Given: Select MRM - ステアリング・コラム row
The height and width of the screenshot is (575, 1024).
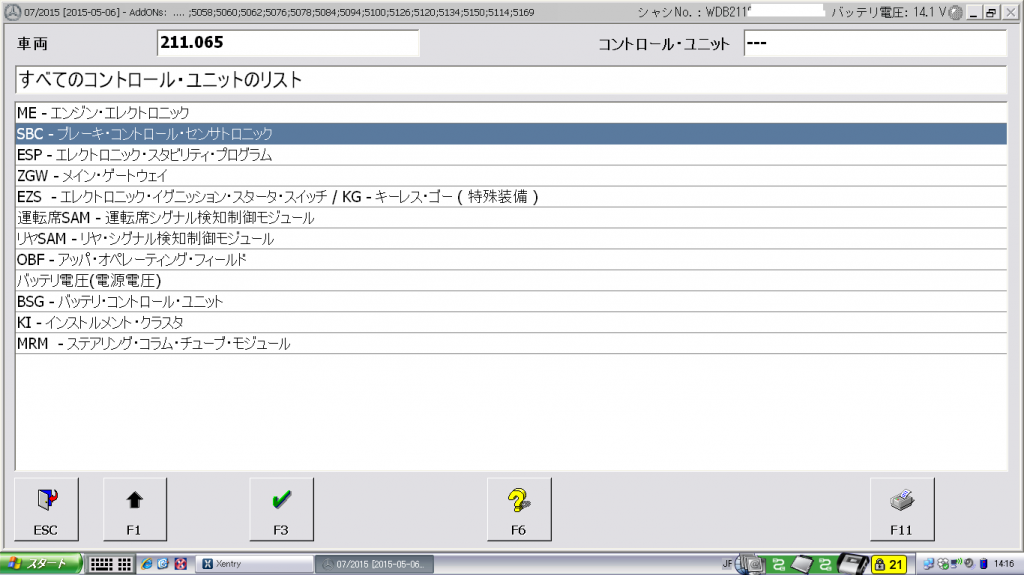Looking at the screenshot, I should [511, 343].
